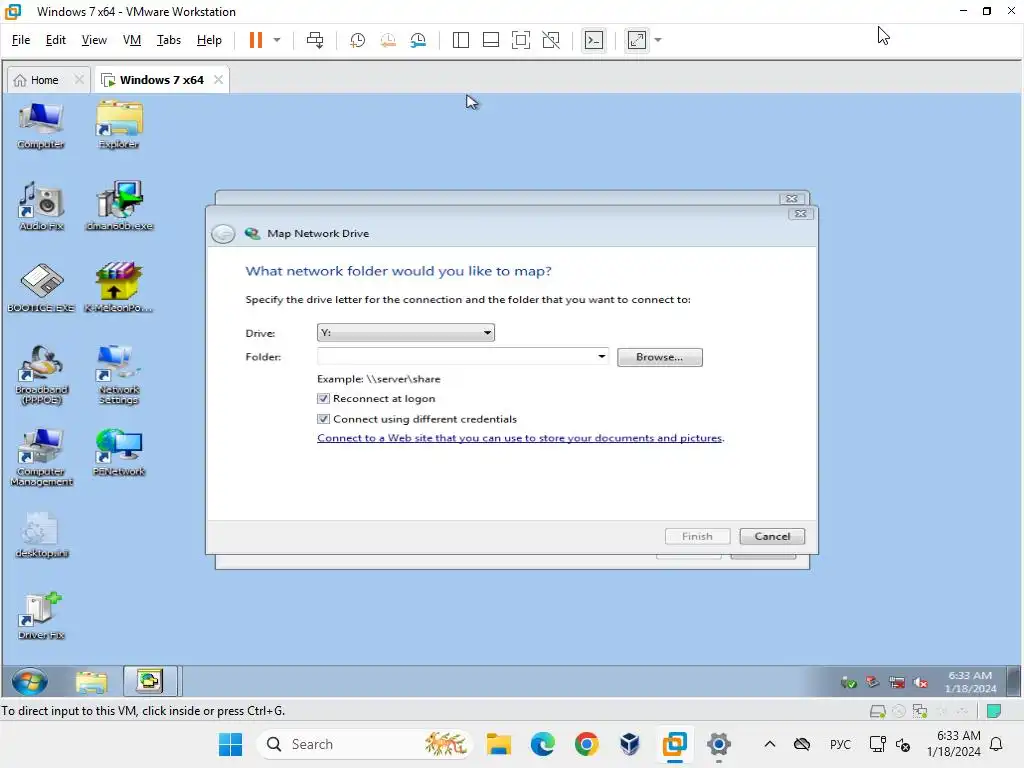The width and height of the screenshot is (1024, 768).
Task: Select the desktop.ini file icon
Action: click(41, 536)
